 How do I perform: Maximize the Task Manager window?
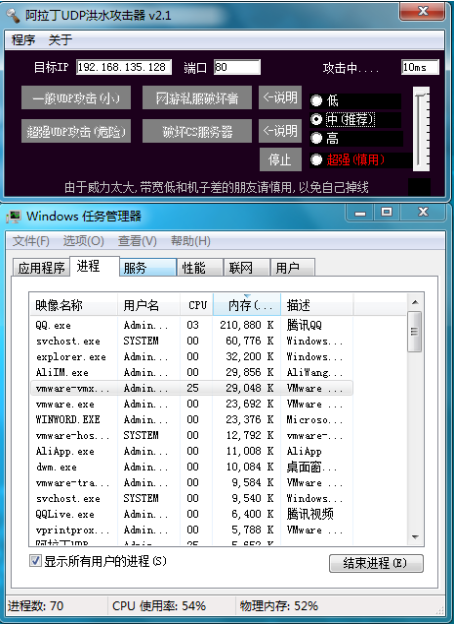387,213
